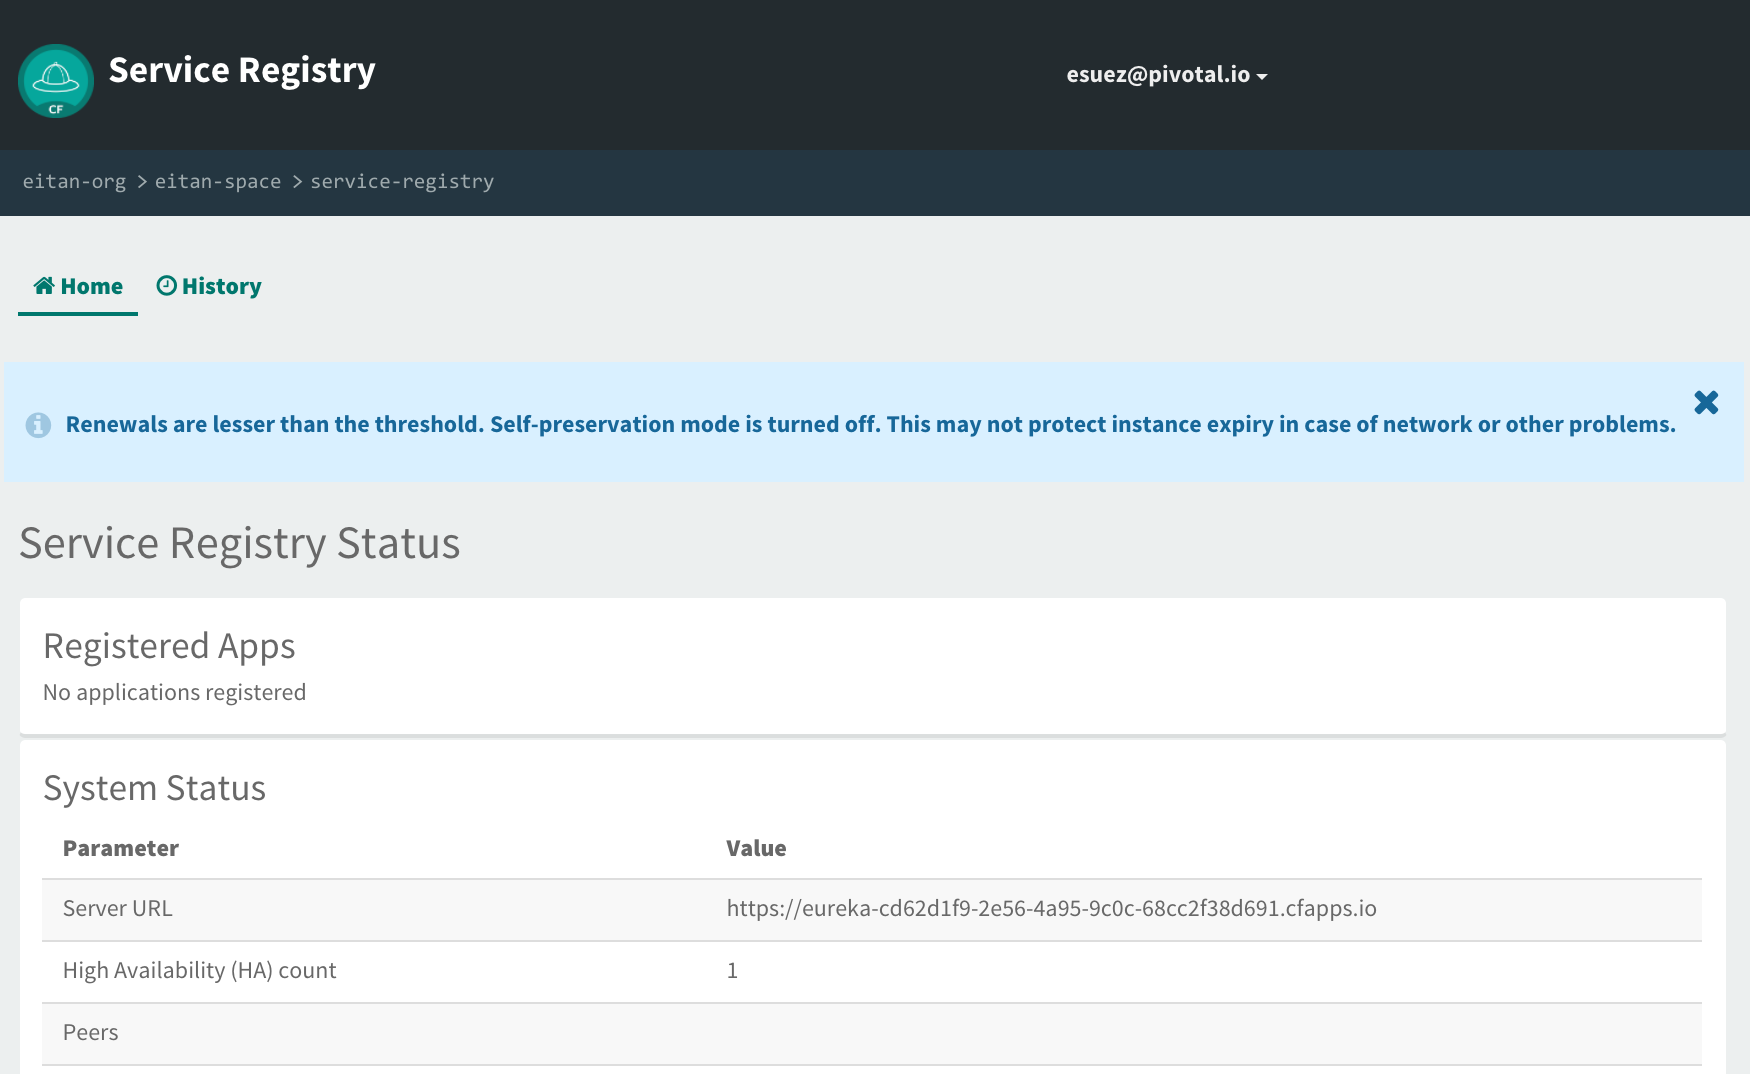Switch to the History tab
Viewport: 1750px width, 1074px height.
[x=209, y=286]
